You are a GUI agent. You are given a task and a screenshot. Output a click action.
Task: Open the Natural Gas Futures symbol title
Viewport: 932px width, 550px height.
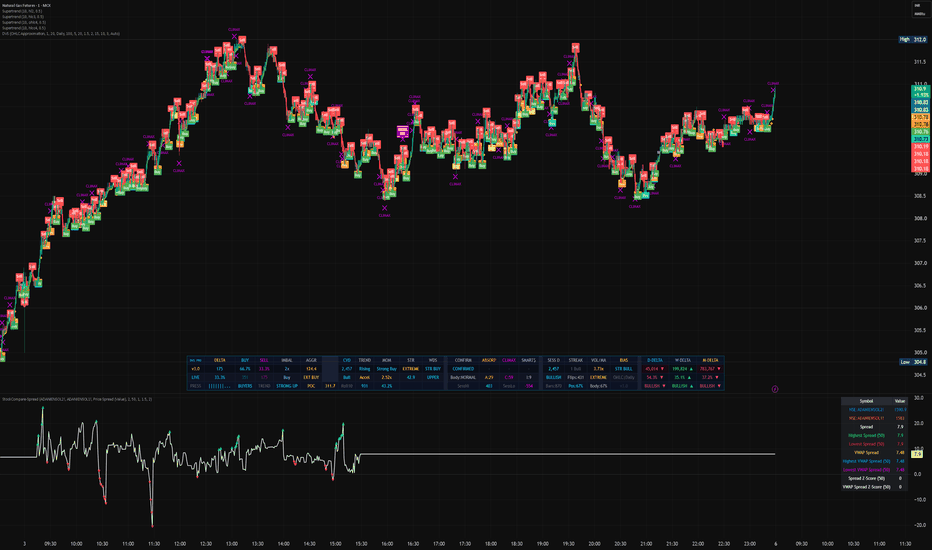click(x=26, y=5)
